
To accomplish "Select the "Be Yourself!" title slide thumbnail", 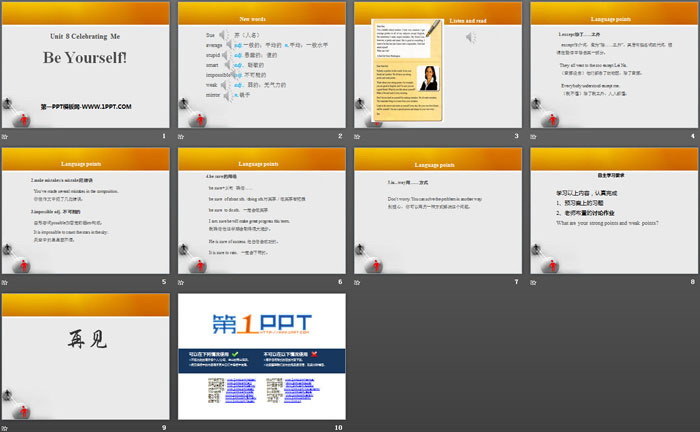I will pyautogui.click(x=86, y=65).
